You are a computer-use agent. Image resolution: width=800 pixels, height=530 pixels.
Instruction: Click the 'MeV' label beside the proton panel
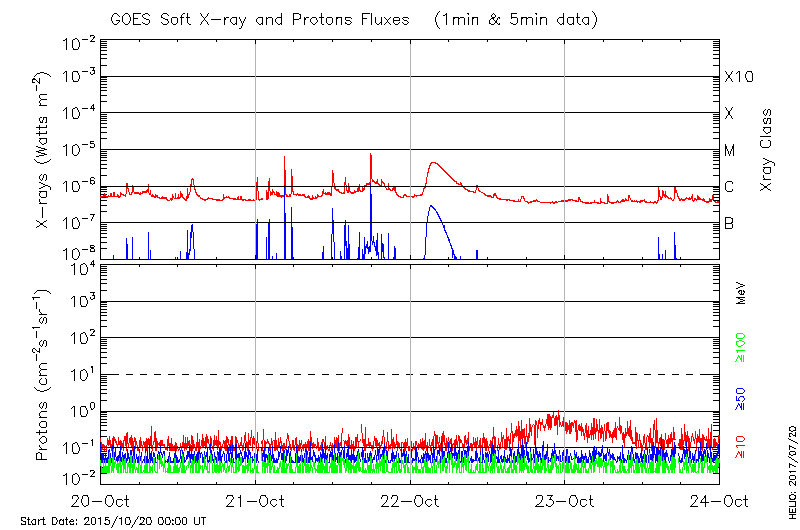[x=741, y=294]
